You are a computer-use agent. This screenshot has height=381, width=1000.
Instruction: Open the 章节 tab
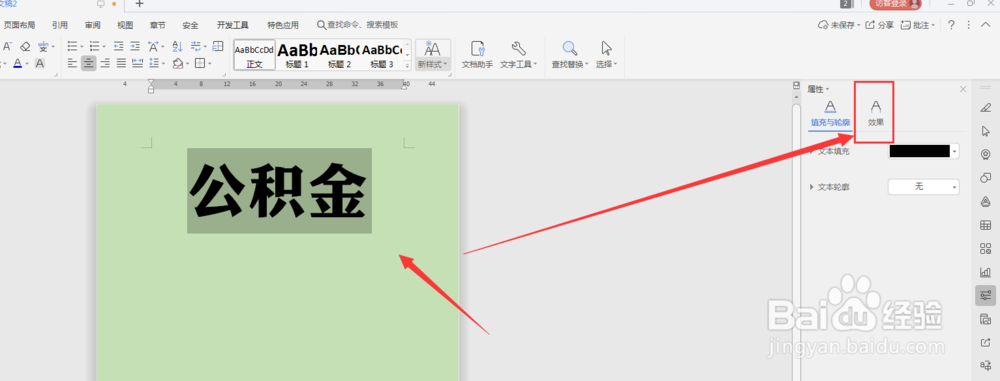(x=158, y=26)
